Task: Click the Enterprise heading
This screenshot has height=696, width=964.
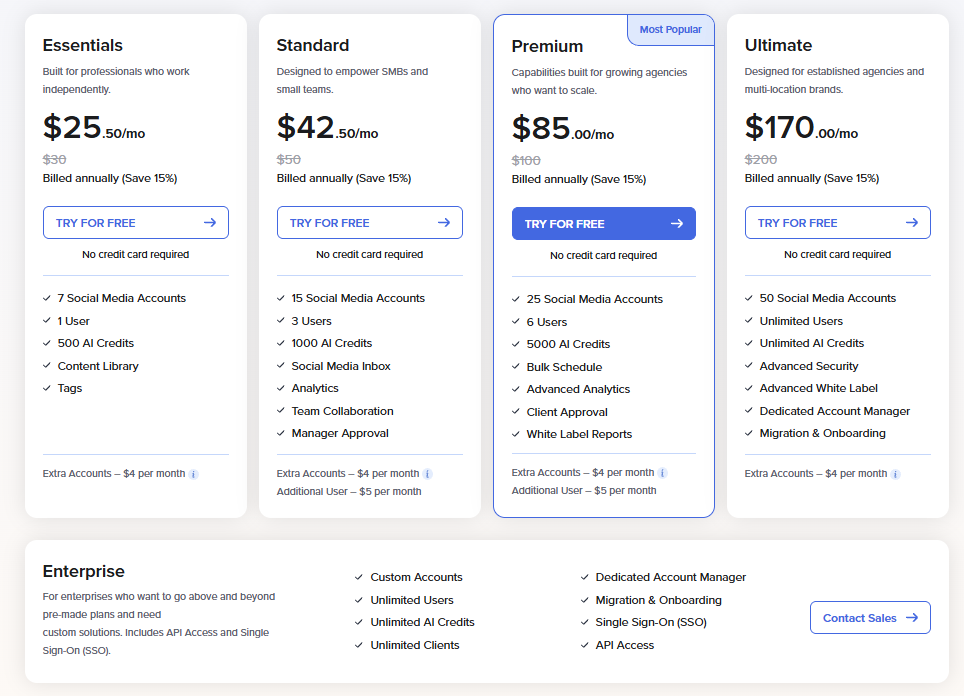Action: pyautogui.click(x=84, y=571)
